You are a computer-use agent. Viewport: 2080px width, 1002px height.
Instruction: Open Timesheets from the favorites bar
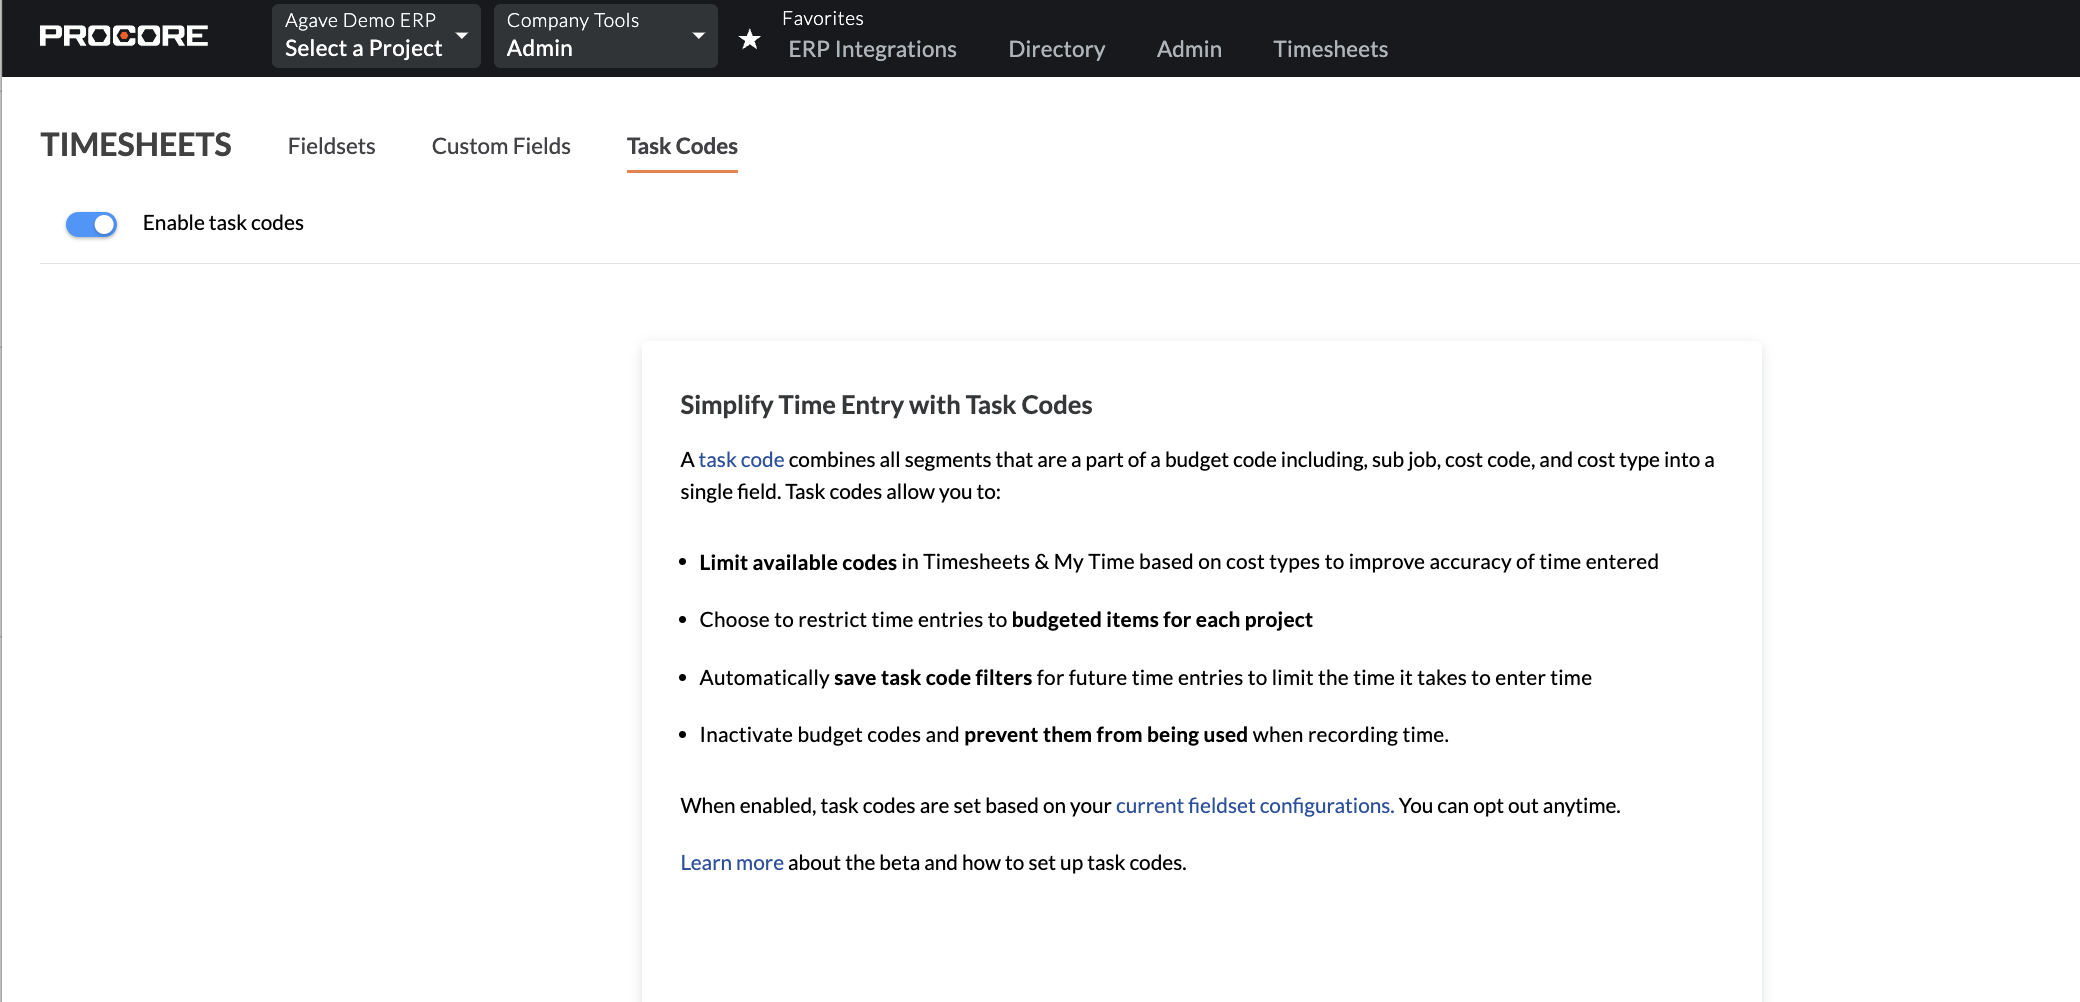[1330, 49]
